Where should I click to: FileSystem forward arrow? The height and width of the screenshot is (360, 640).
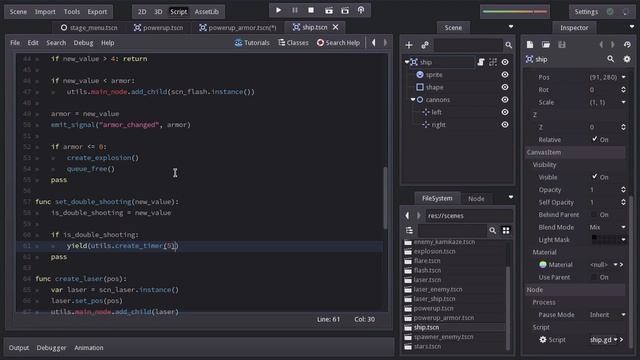point(418,216)
